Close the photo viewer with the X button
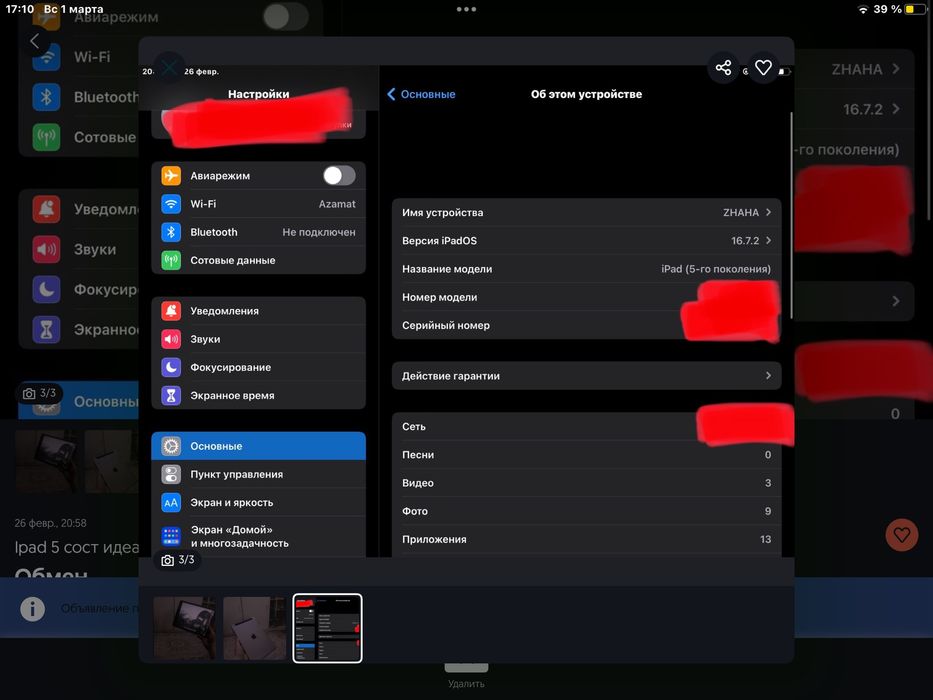The height and width of the screenshot is (700, 933). [170, 67]
